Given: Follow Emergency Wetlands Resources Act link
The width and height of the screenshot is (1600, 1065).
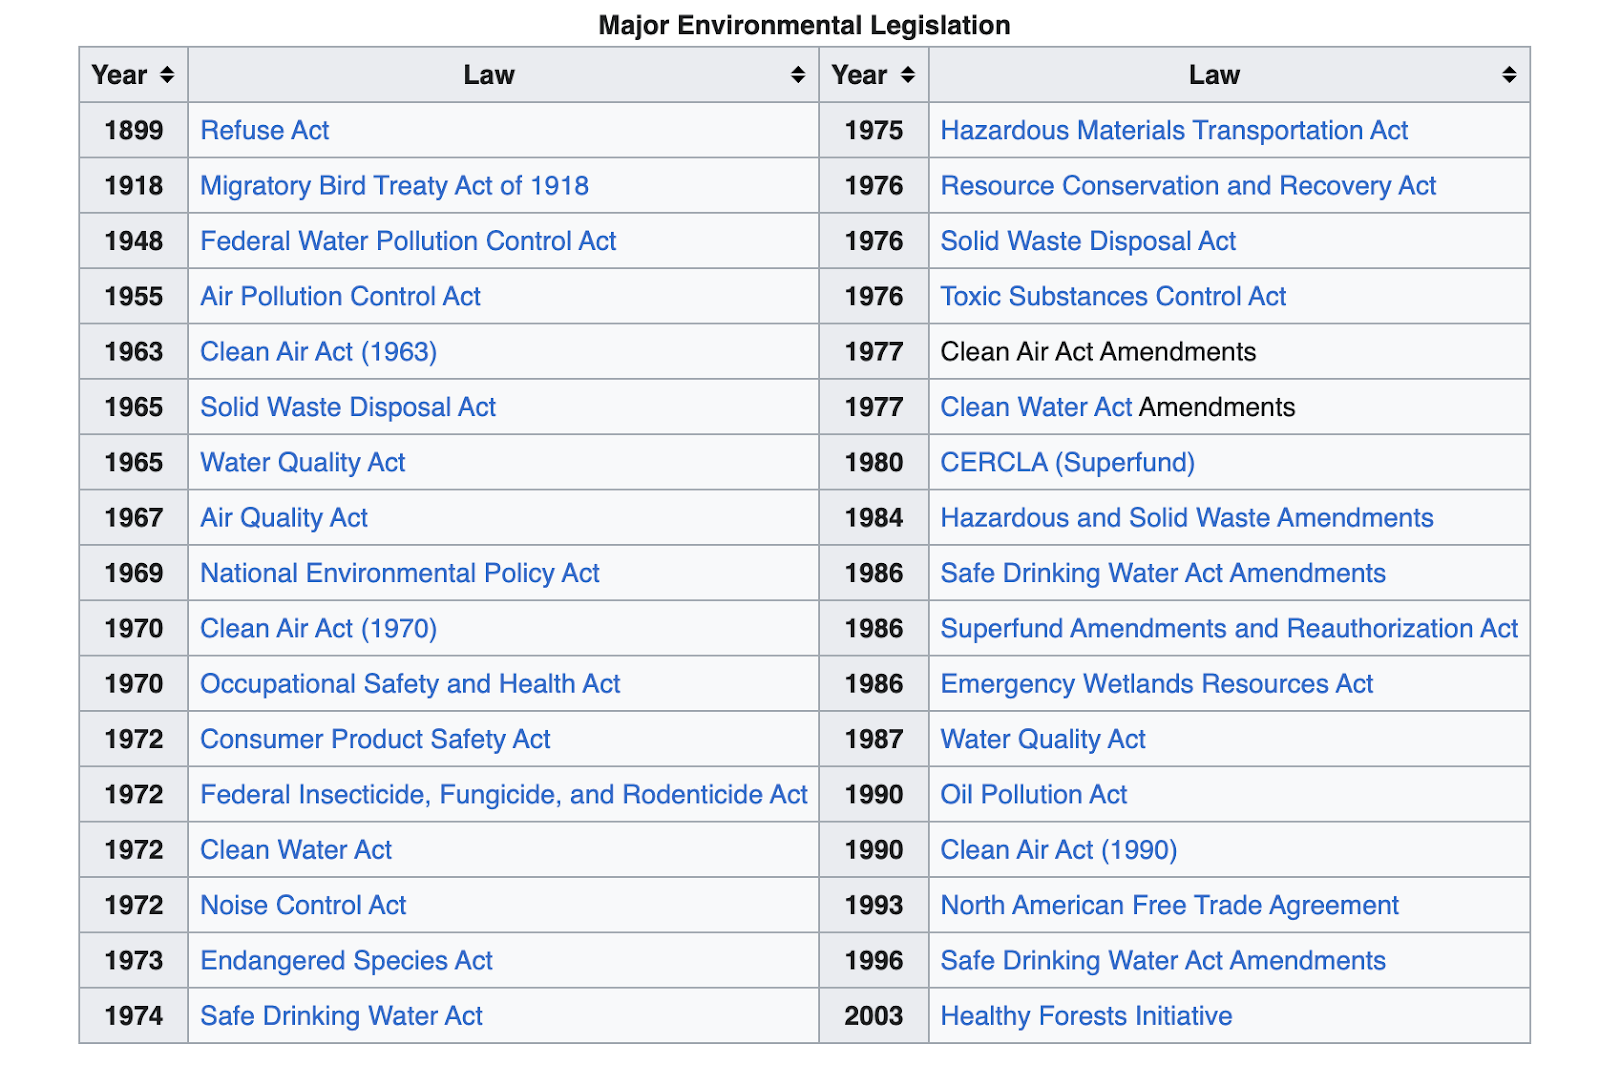Looking at the screenshot, I should click(1157, 684).
